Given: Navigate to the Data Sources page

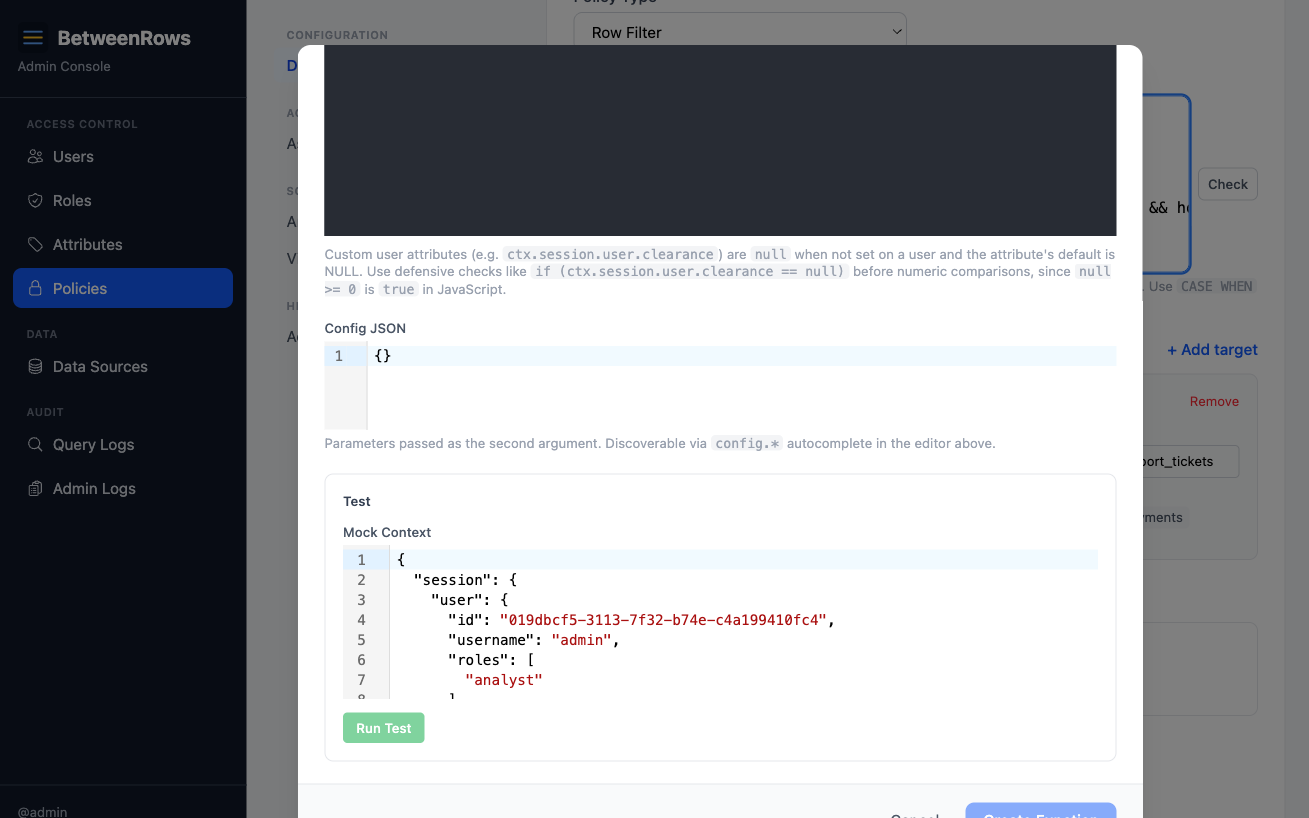Looking at the screenshot, I should [x=123, y=367].
